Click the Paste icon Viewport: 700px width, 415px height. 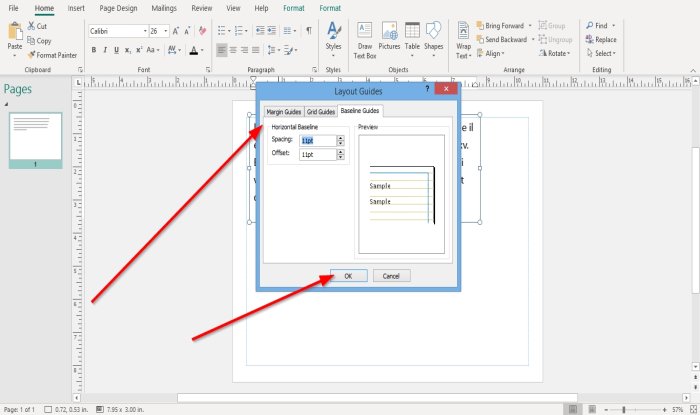click(15, 32)
